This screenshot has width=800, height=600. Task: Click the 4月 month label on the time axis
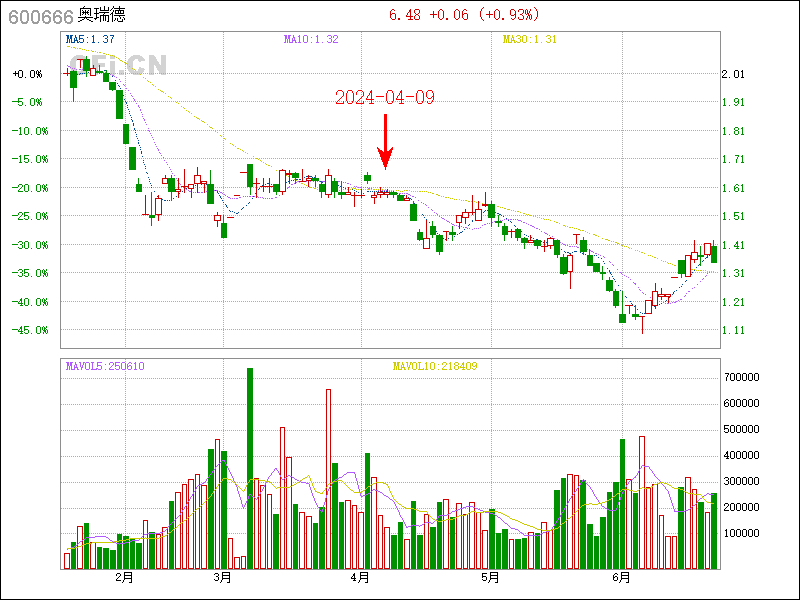(x=359, y=578)
